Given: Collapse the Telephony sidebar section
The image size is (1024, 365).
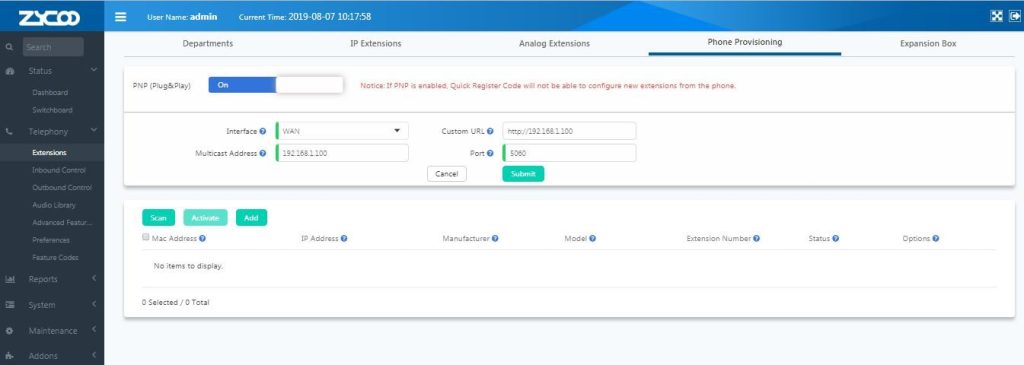Looking at the screenshot, I should coord(94,131).
